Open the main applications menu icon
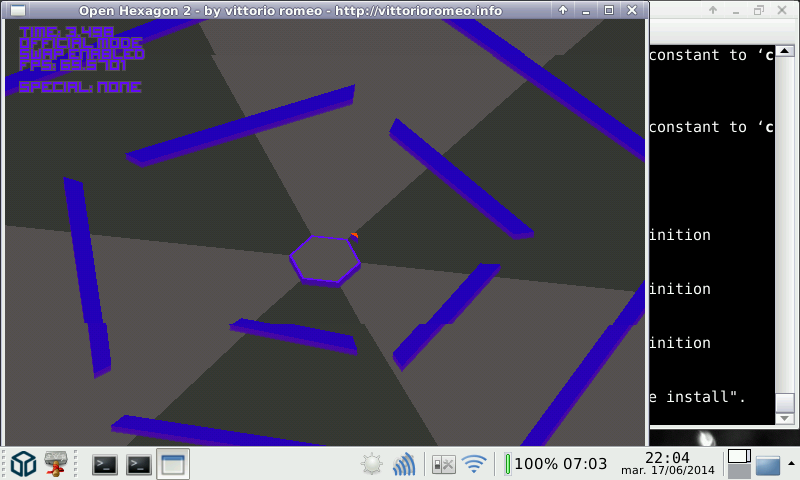The width and height of the screenshot is (800, 480). 24,463
